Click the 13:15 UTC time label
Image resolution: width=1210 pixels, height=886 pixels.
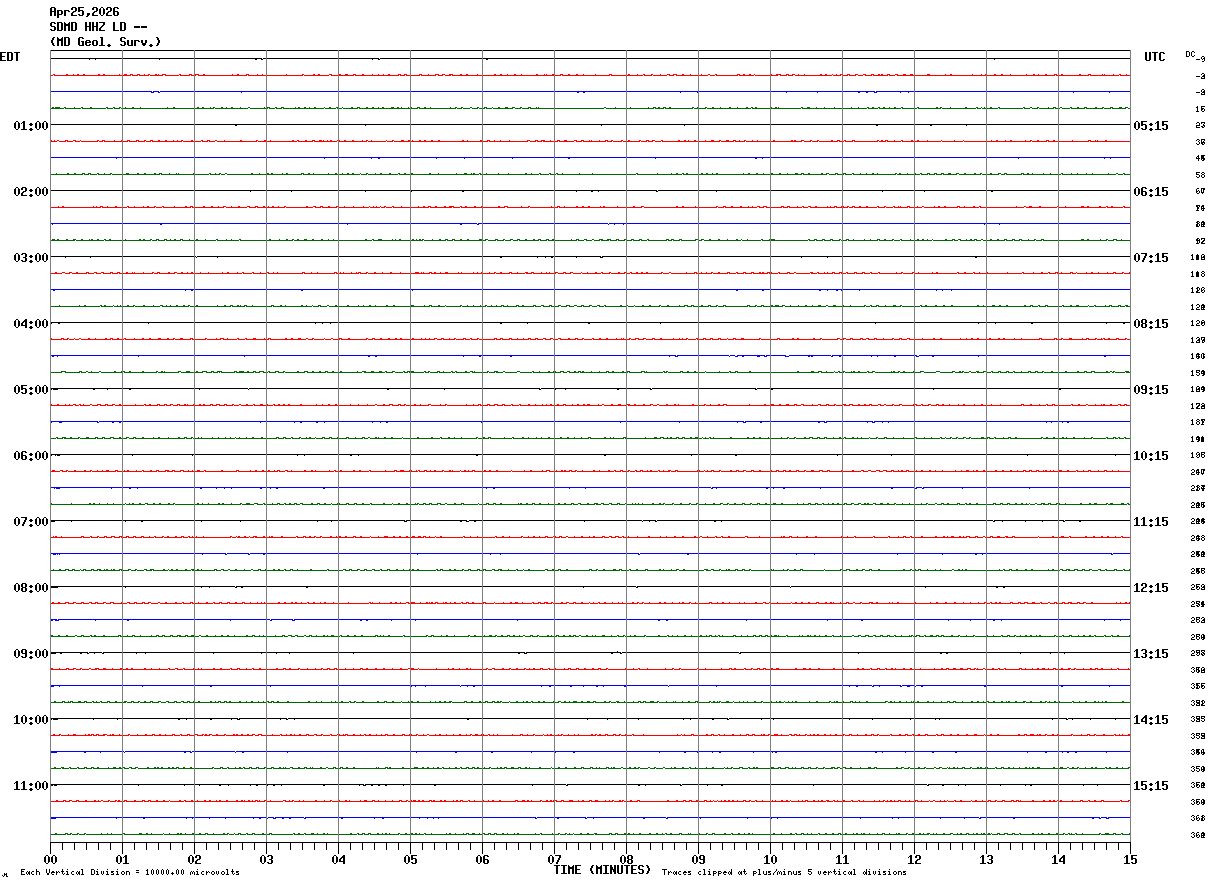[1150, 653]
